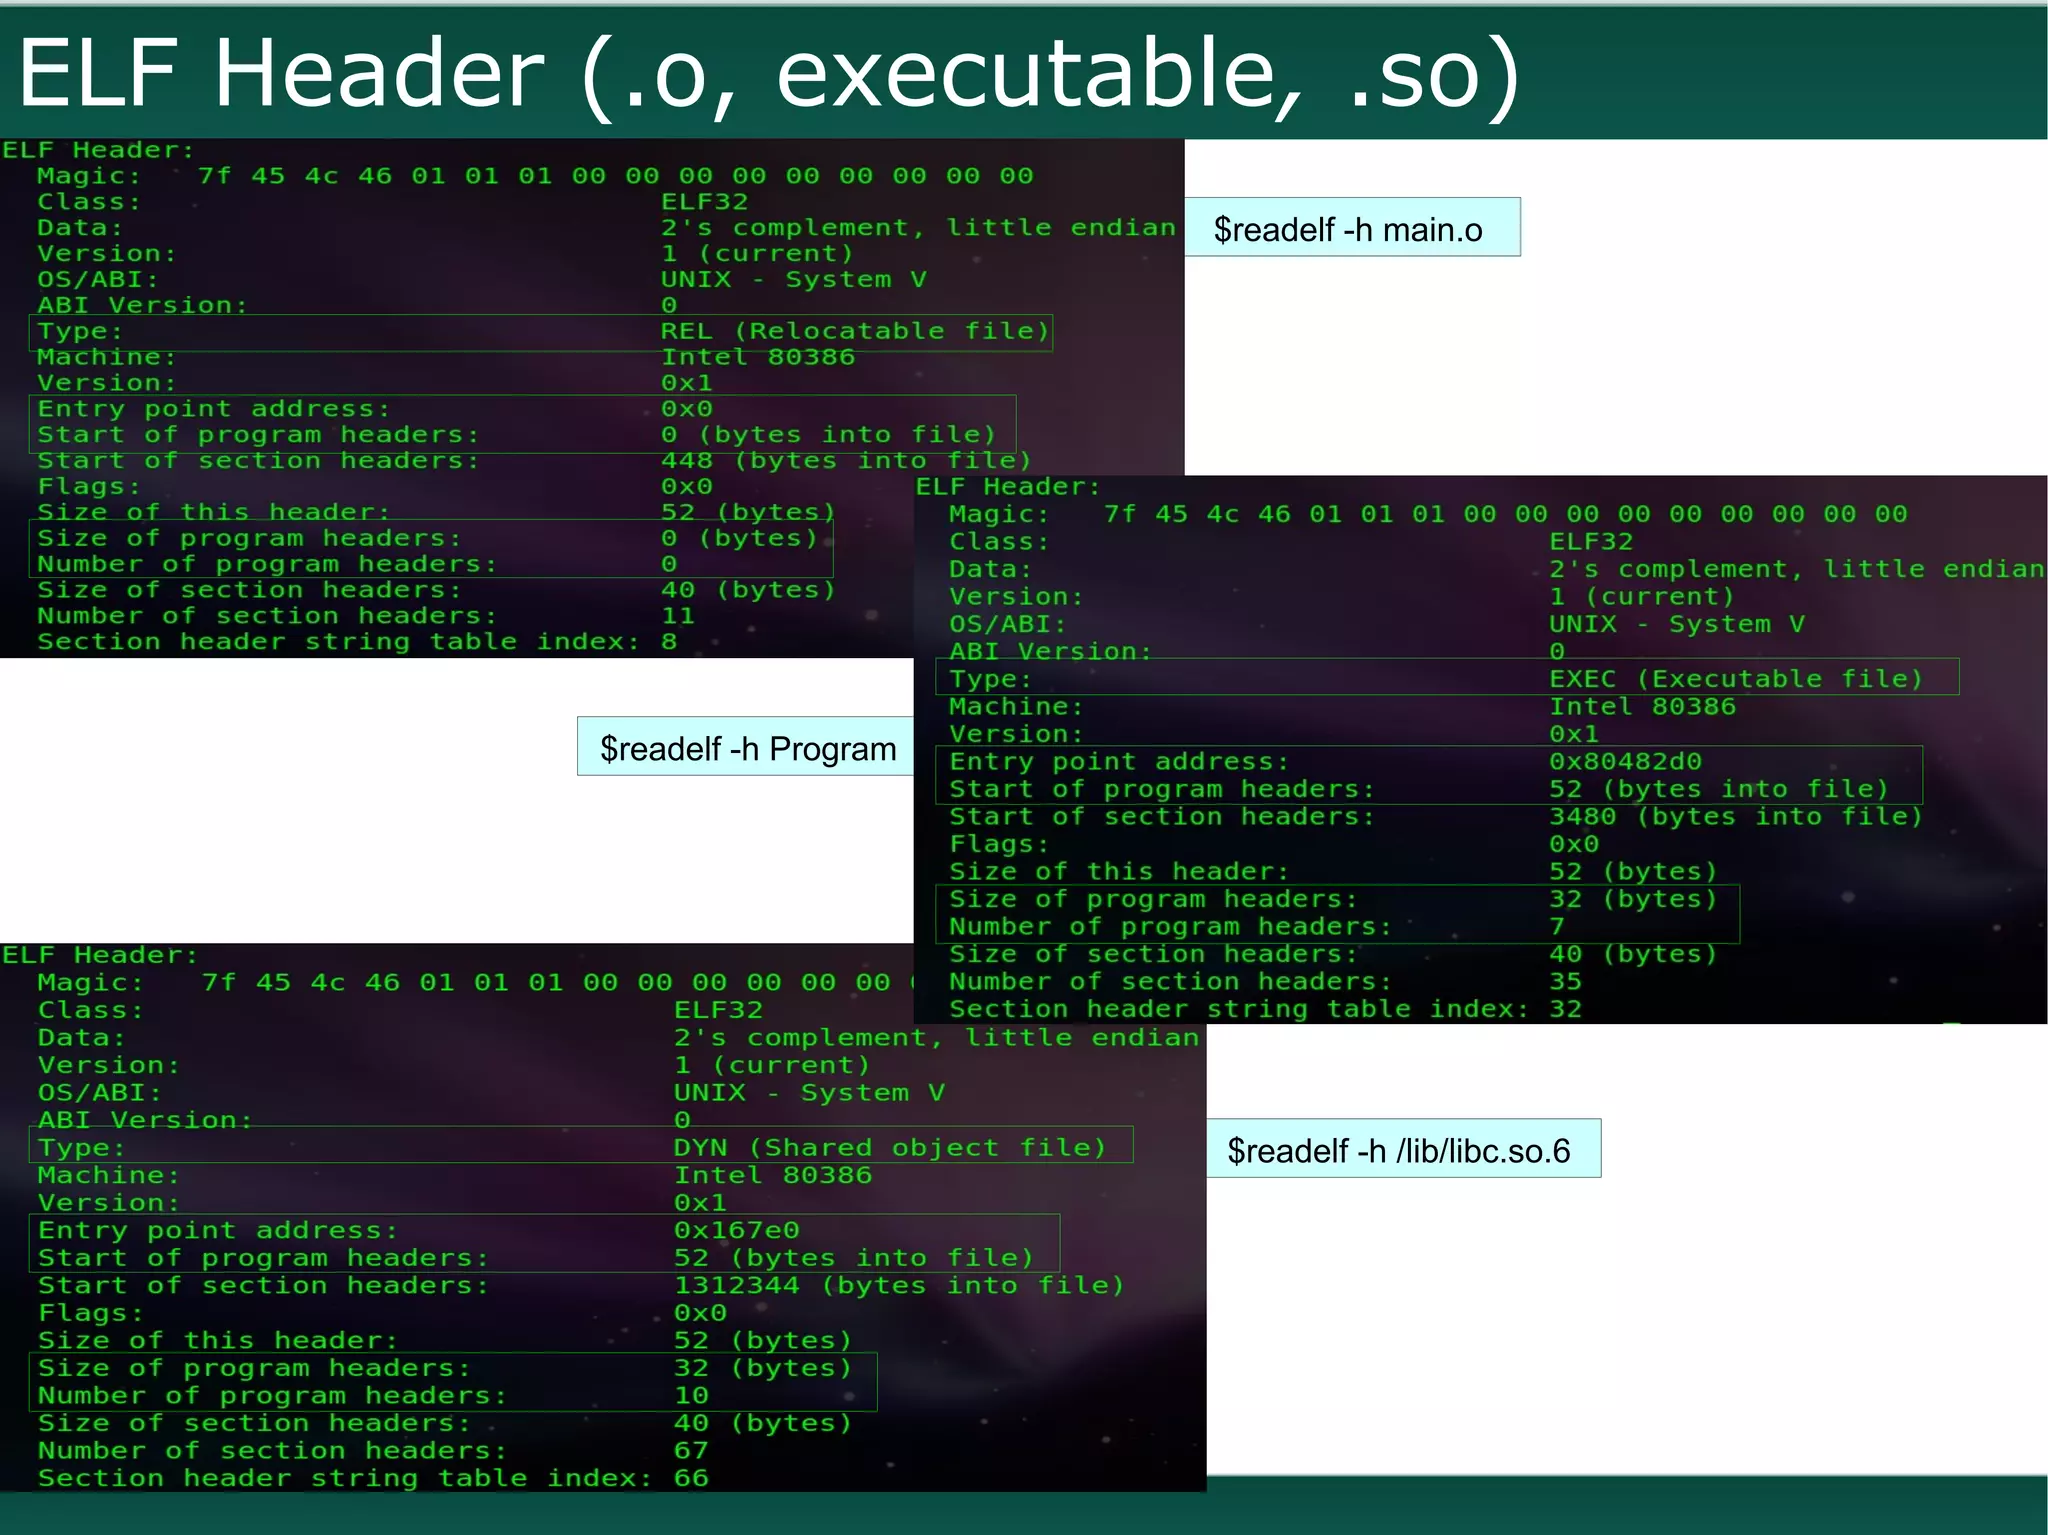Click section header count '11' in main.o output
Viewport: 2048px width, 1535px height.
click(677, 616)
